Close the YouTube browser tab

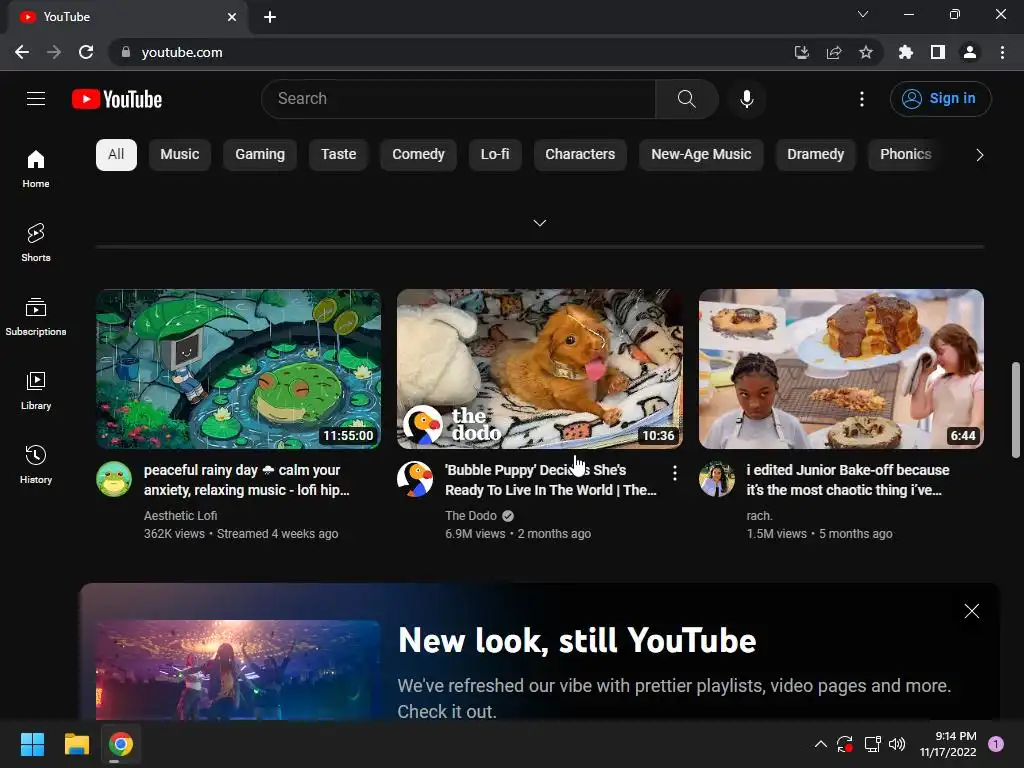pos(232,17)
